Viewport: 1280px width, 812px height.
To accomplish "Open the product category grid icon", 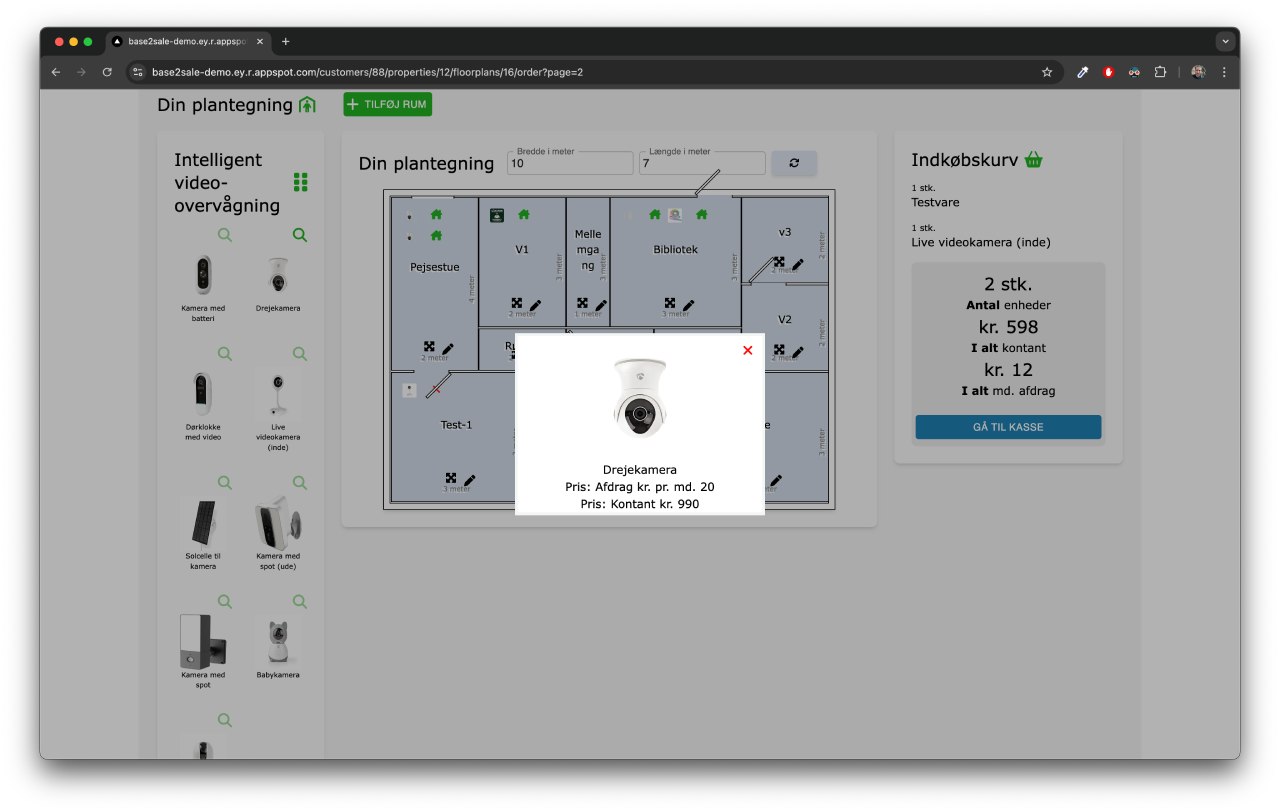I will tap(300, 181).
